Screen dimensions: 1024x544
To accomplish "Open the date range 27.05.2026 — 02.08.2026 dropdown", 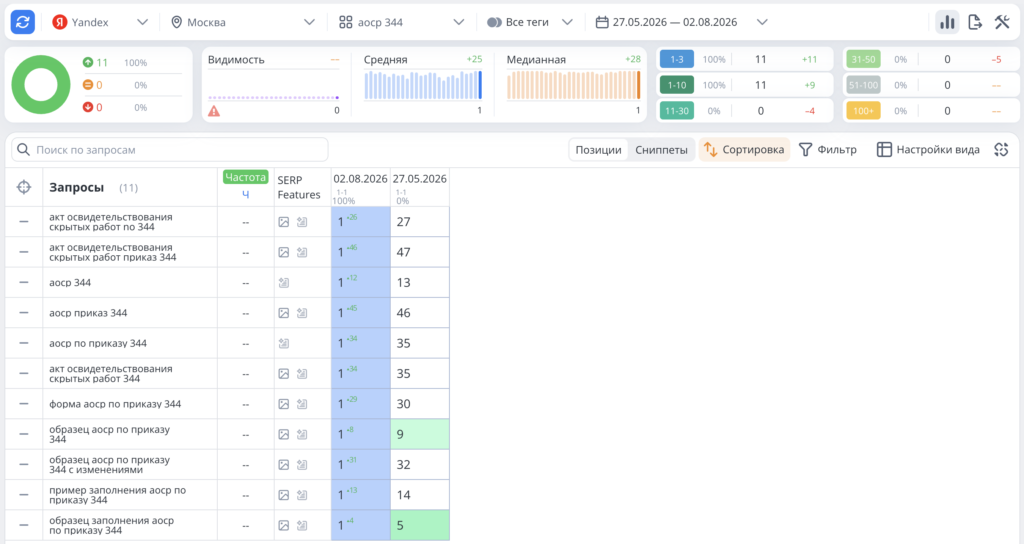I will pyautogui.click(x=681, y=22).
